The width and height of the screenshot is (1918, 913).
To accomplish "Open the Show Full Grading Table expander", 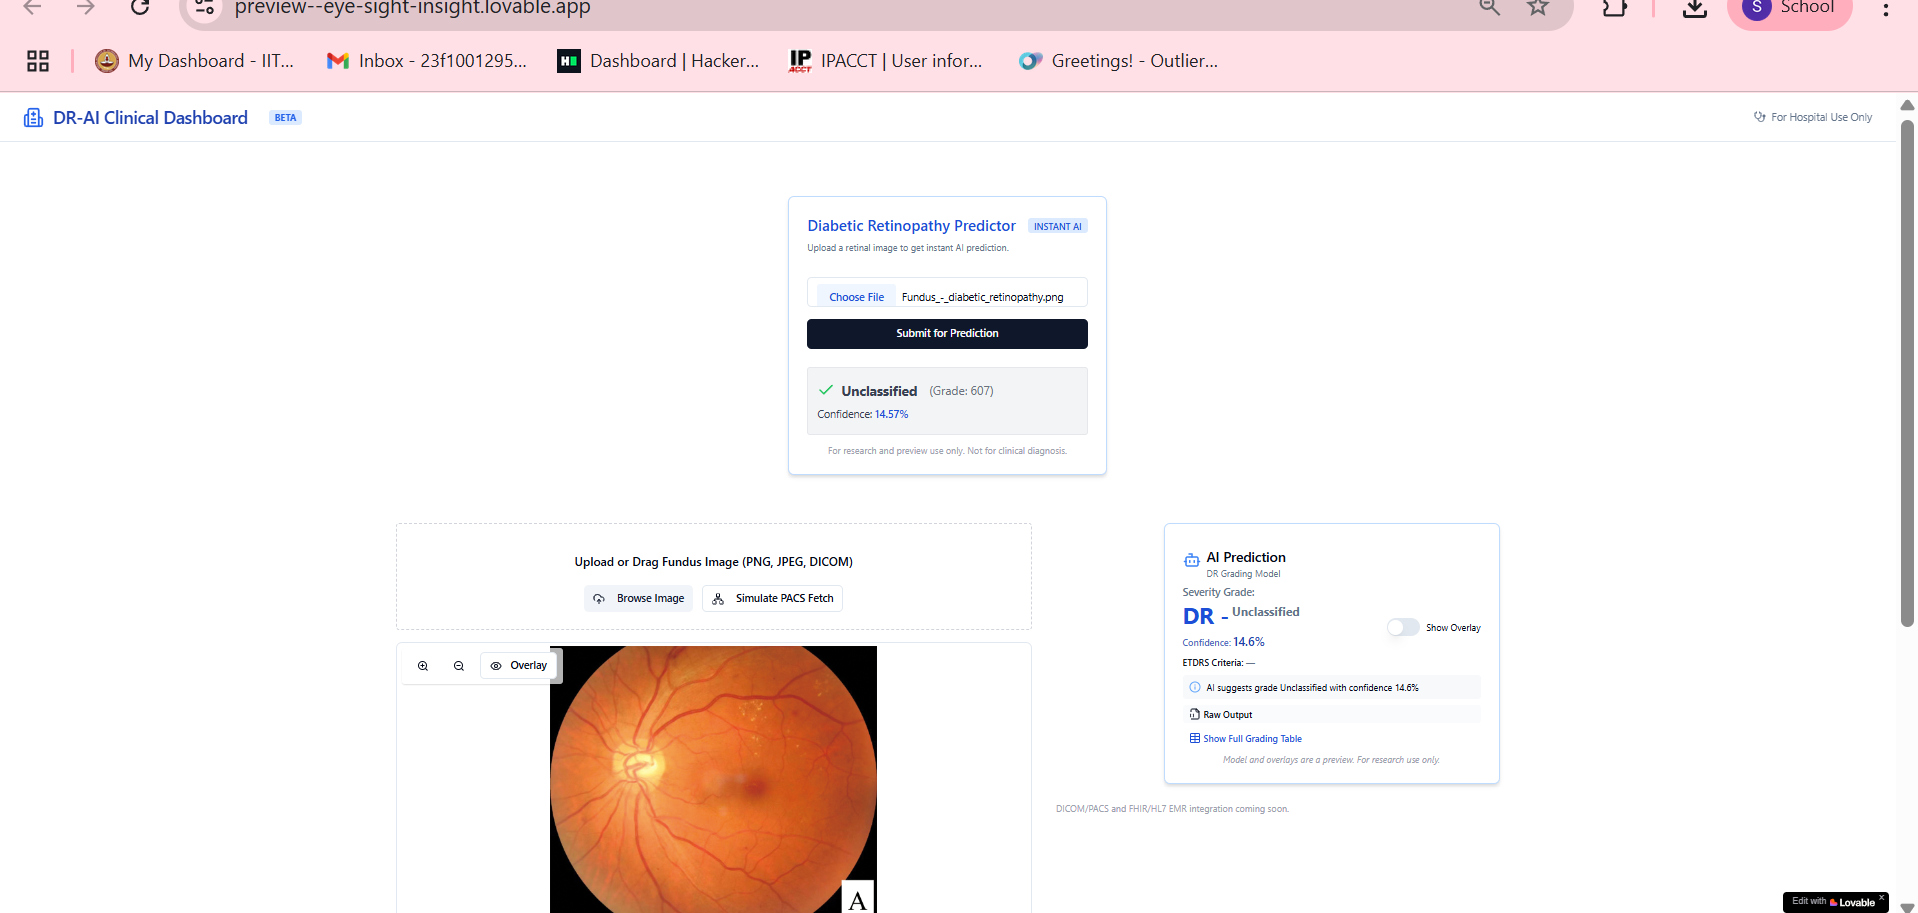I will pos(1251,738).
